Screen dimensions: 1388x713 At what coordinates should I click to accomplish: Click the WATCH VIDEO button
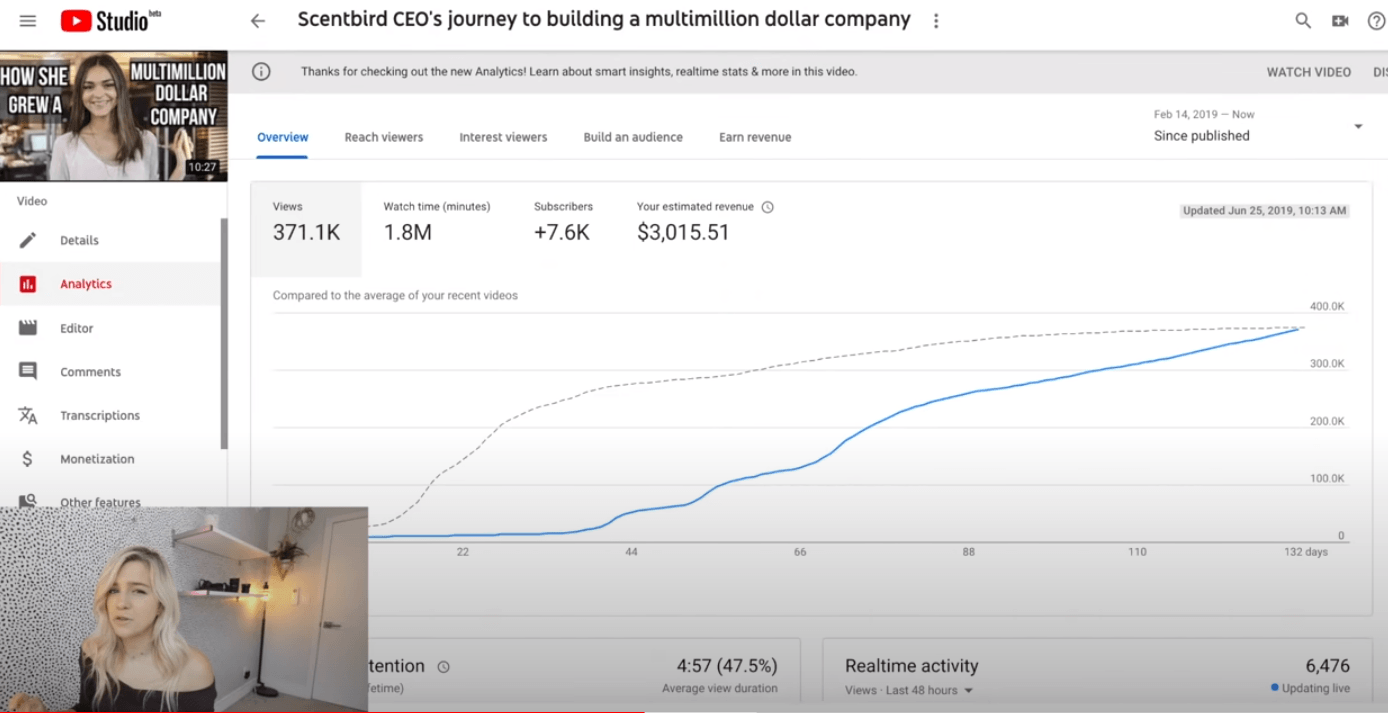click(x=1308, y=72)
